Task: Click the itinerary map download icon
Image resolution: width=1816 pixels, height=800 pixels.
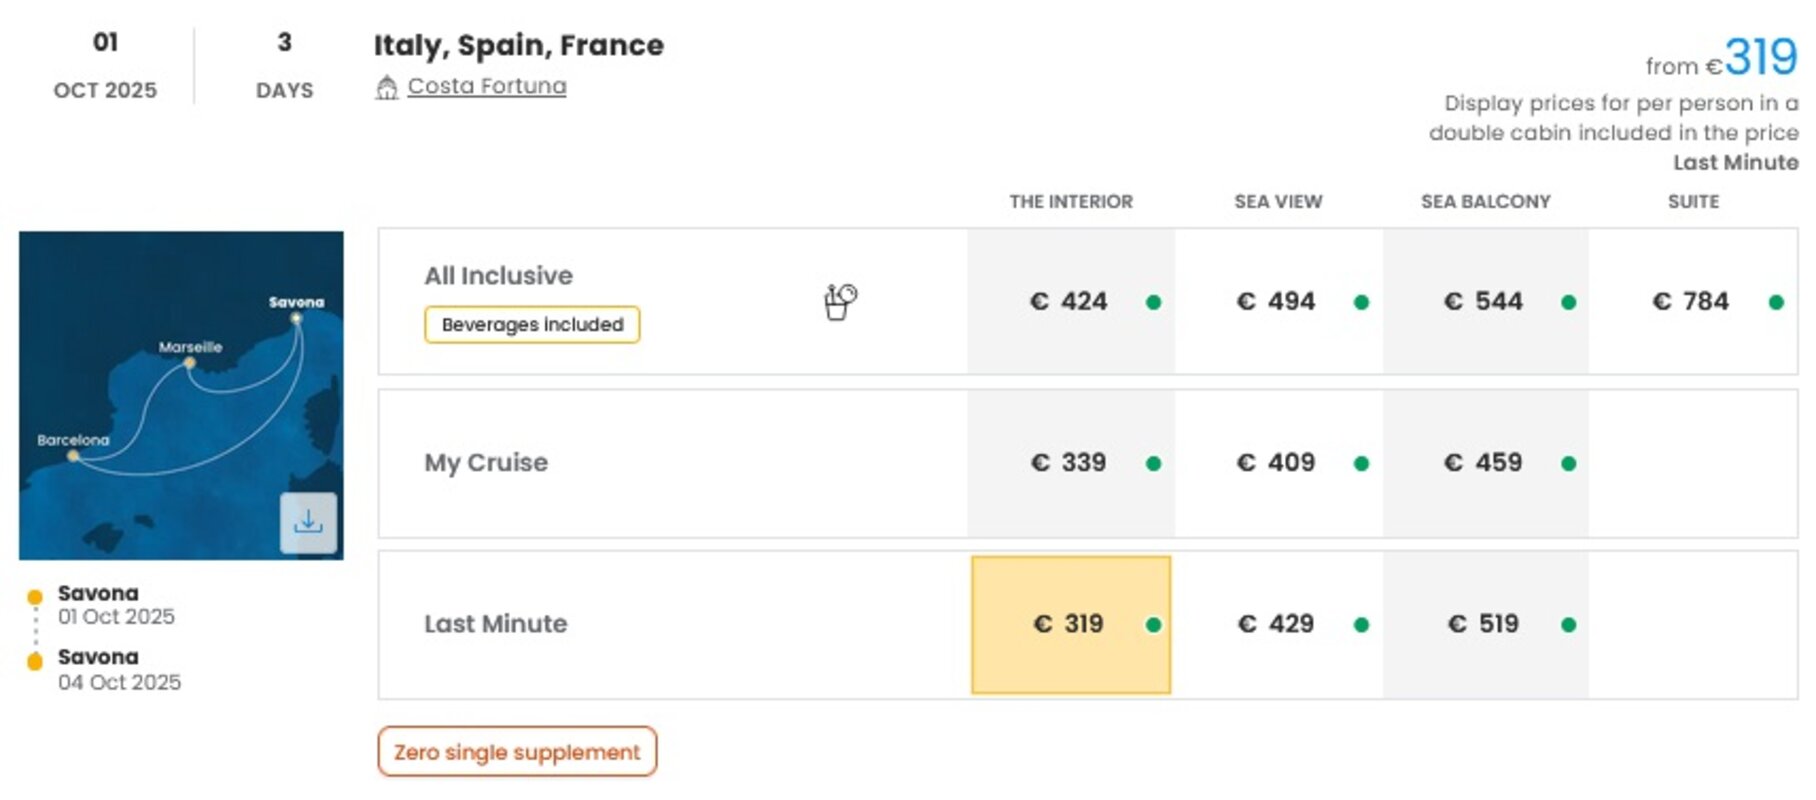Action: coord(308,522)
